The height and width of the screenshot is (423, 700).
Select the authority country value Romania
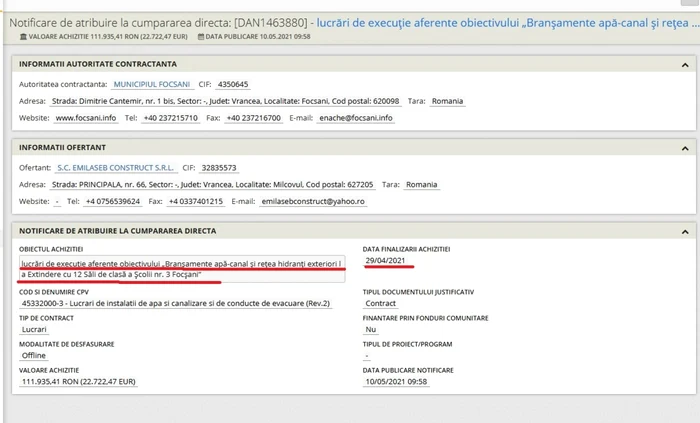[x=447, y=101]
